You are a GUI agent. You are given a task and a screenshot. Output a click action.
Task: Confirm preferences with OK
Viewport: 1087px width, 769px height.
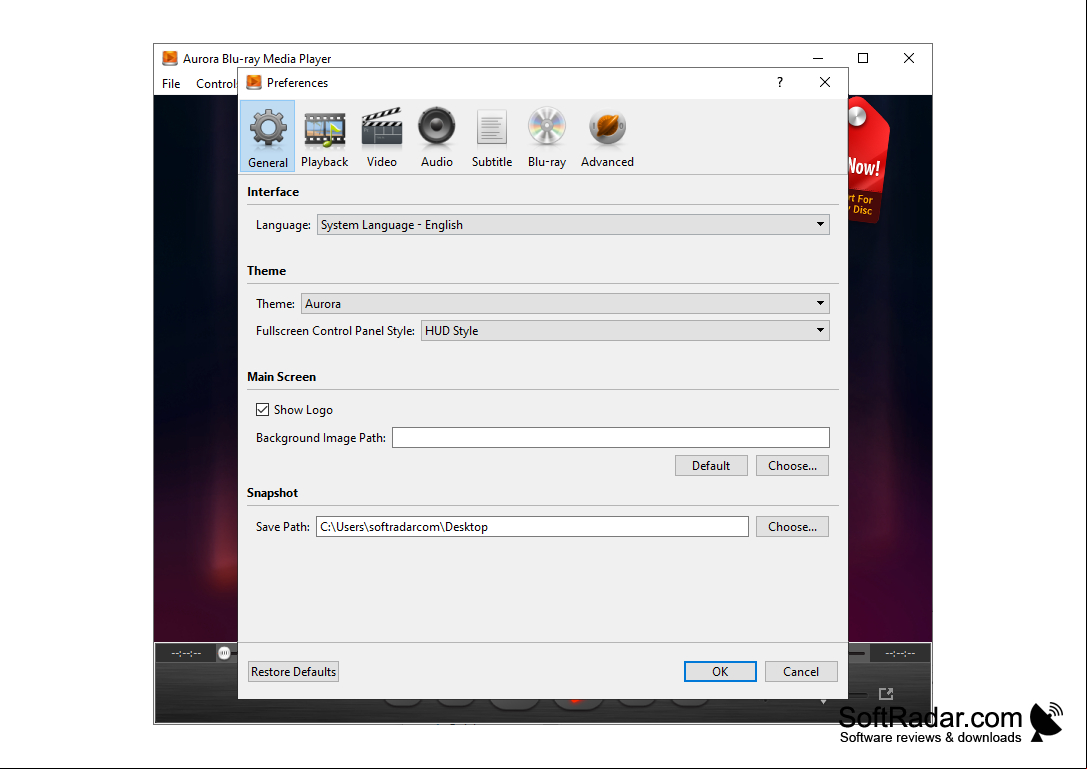click(720, 672)
